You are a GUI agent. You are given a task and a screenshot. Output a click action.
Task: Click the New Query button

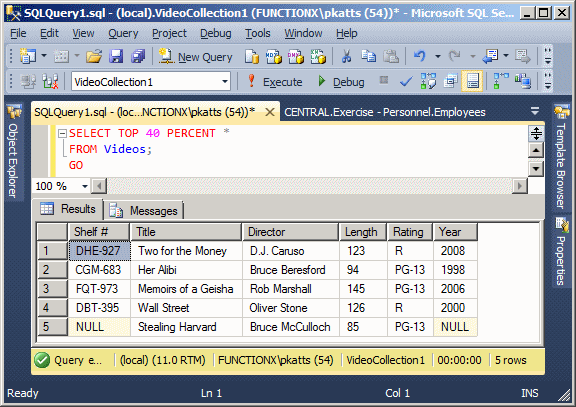(x=195, y=57)
